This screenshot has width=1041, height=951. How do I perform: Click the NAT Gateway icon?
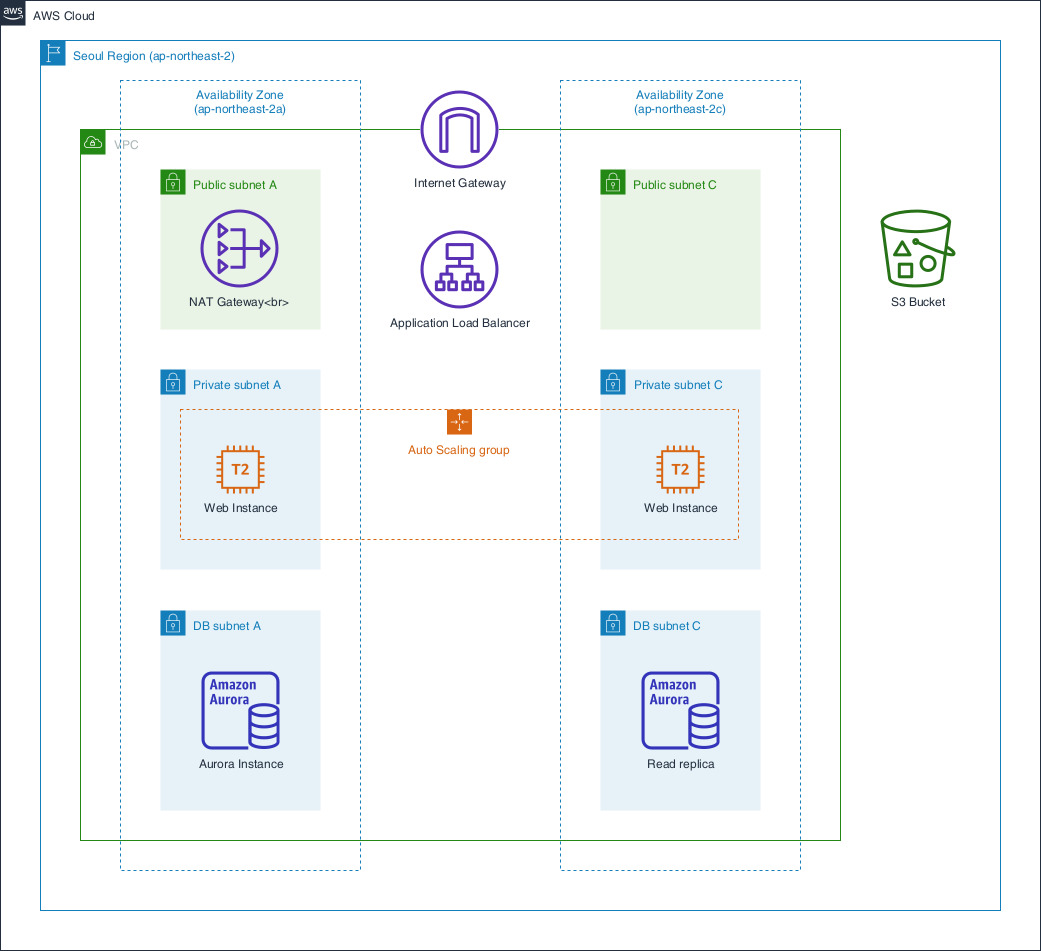240,248
